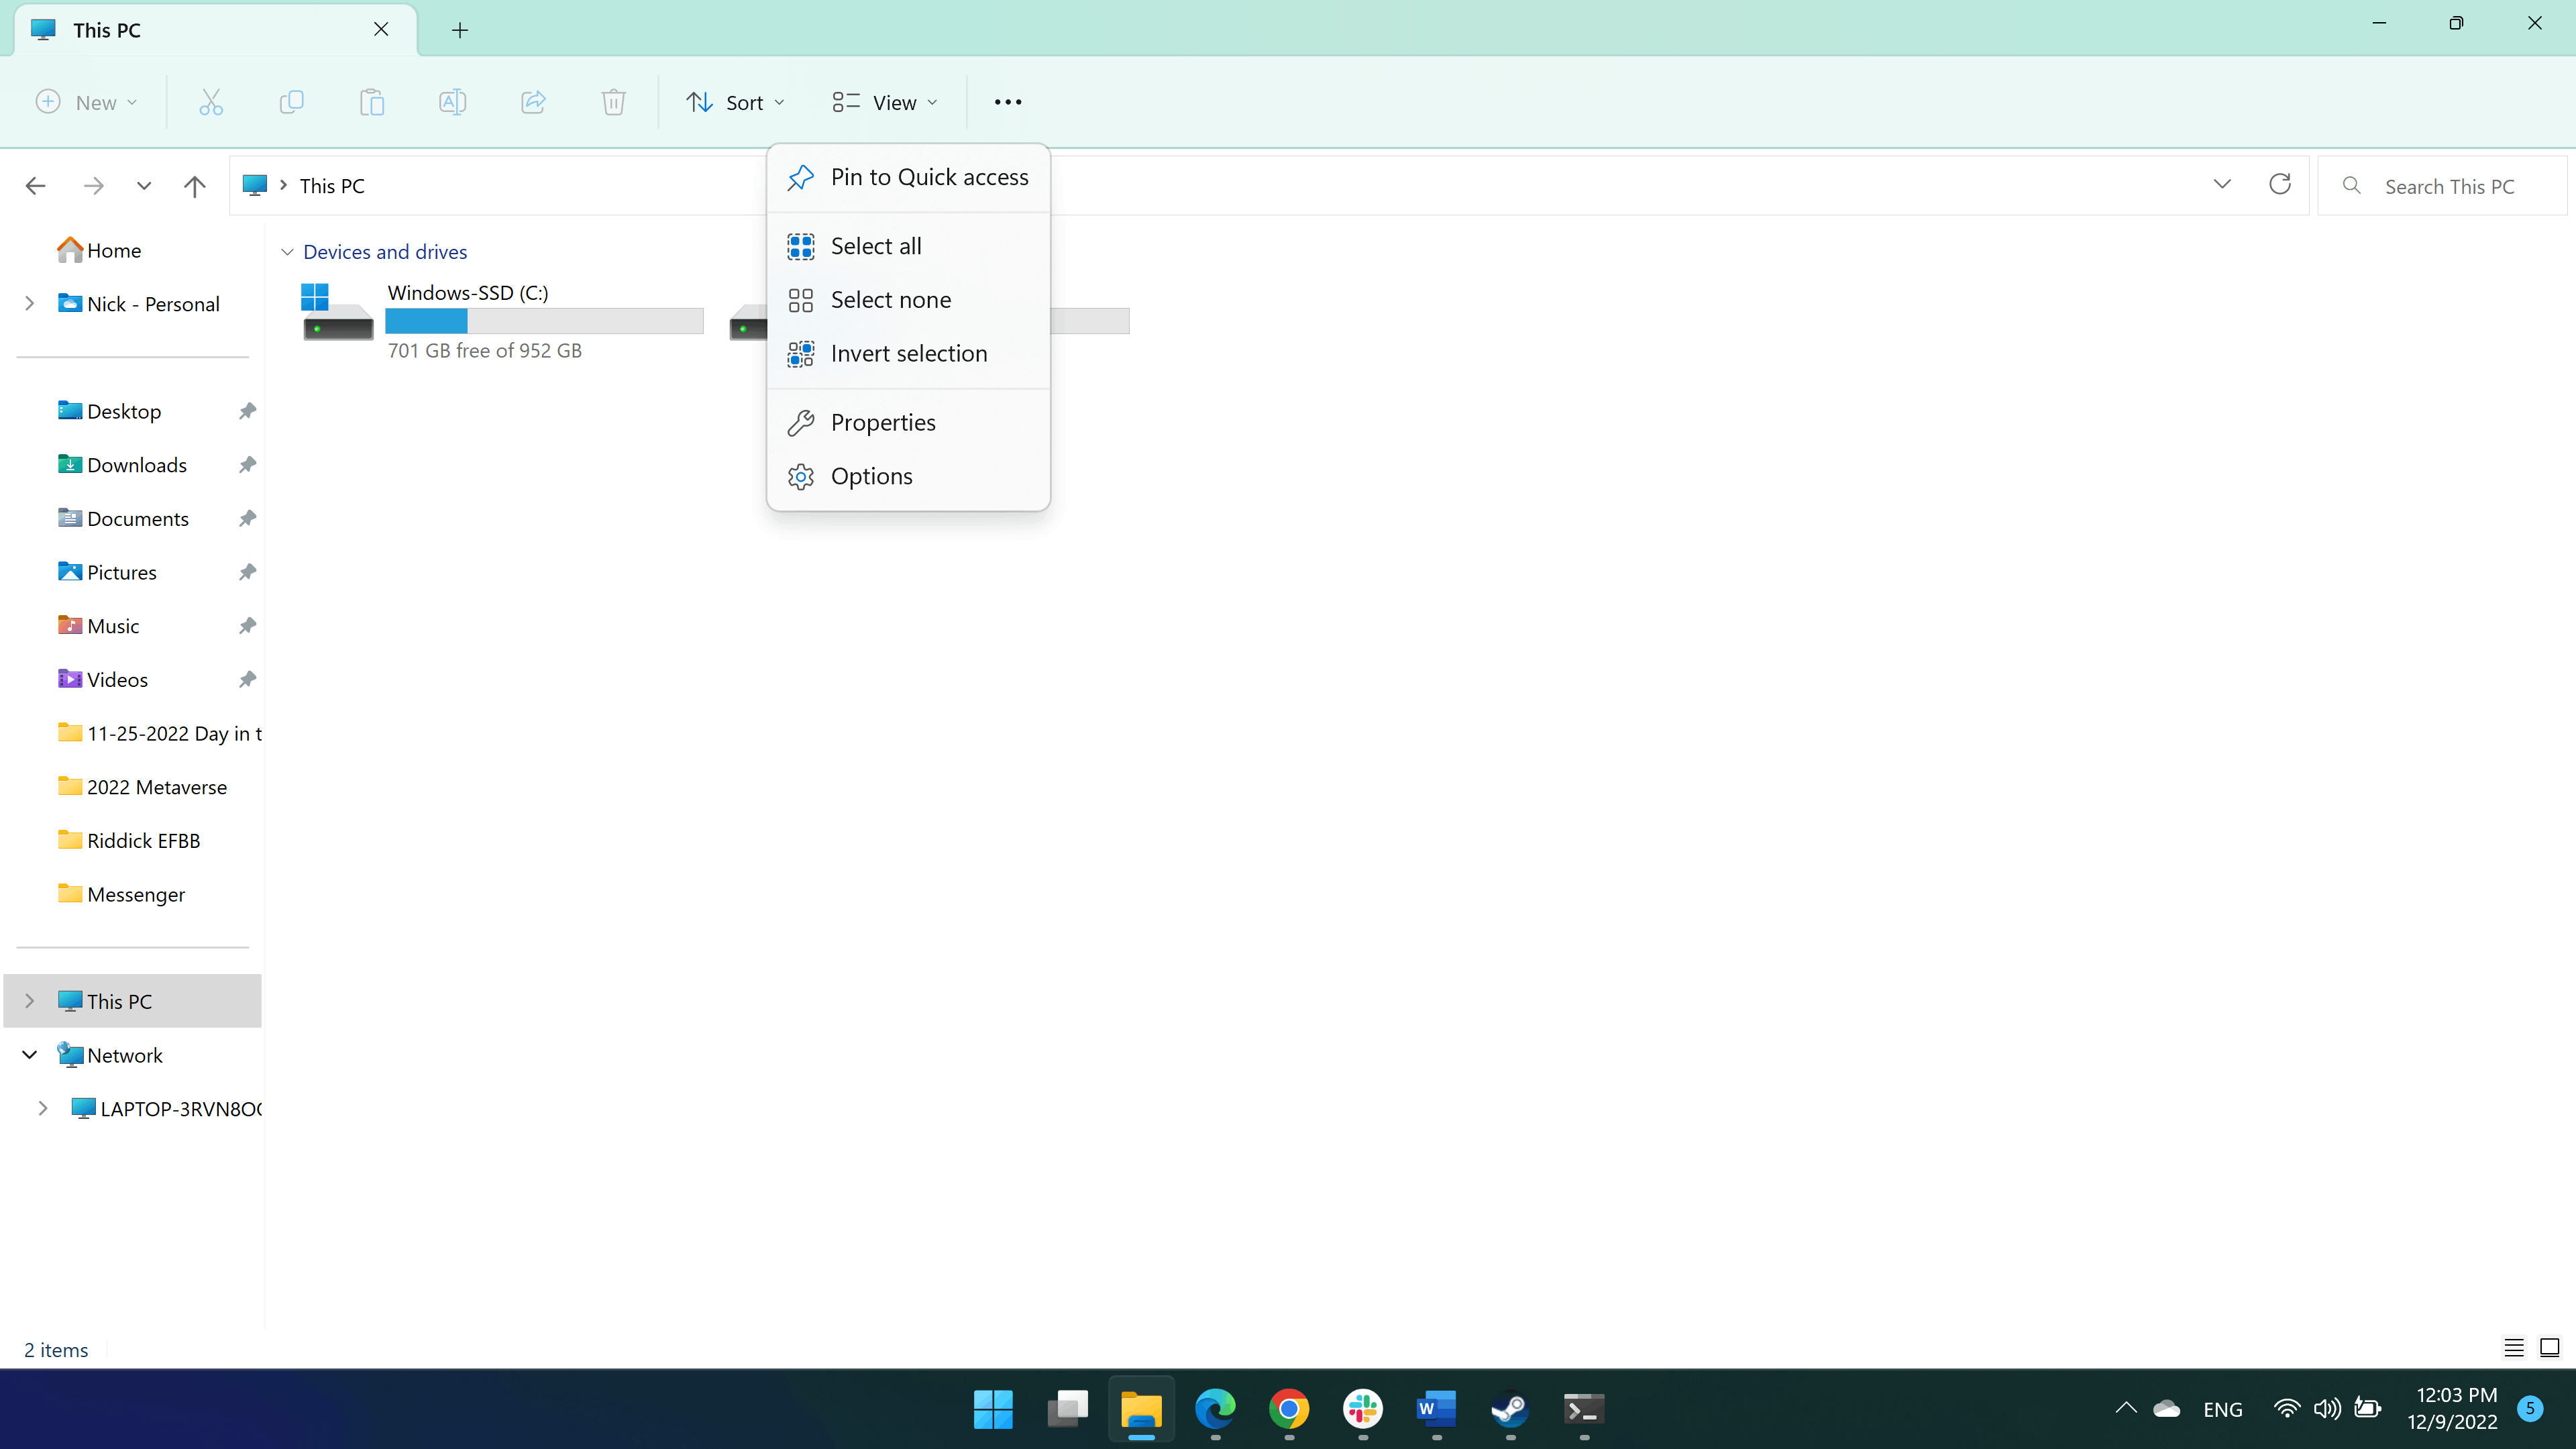Viewport: 2576px width, 1449px height.
Task: Open the Sort dropdown menu
Action: (x=735, y=102)
